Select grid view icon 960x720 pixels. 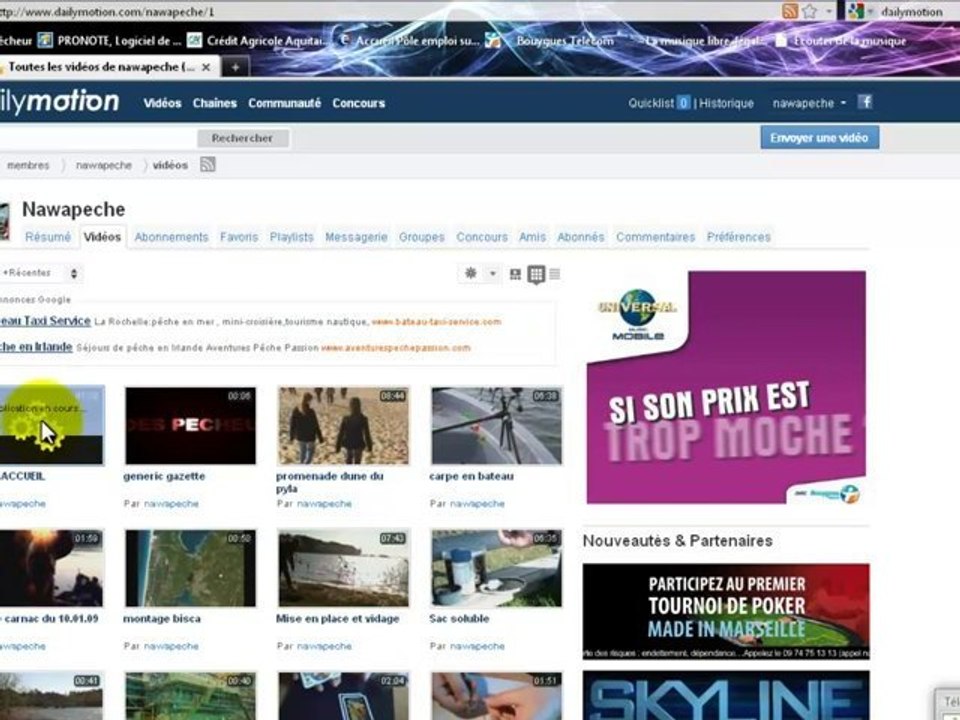tap(536, 274)
